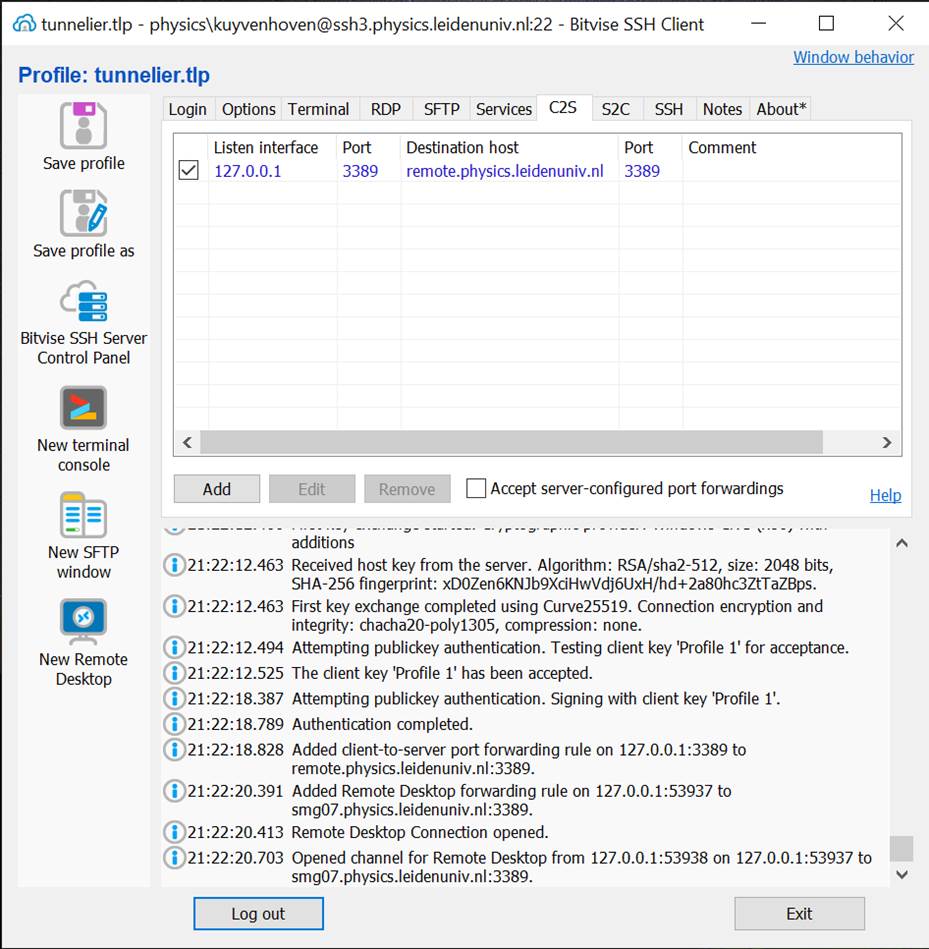Click the Bitvise cloud icon in title bar
The image size is (929, 949).
click(x=24, y=24)
